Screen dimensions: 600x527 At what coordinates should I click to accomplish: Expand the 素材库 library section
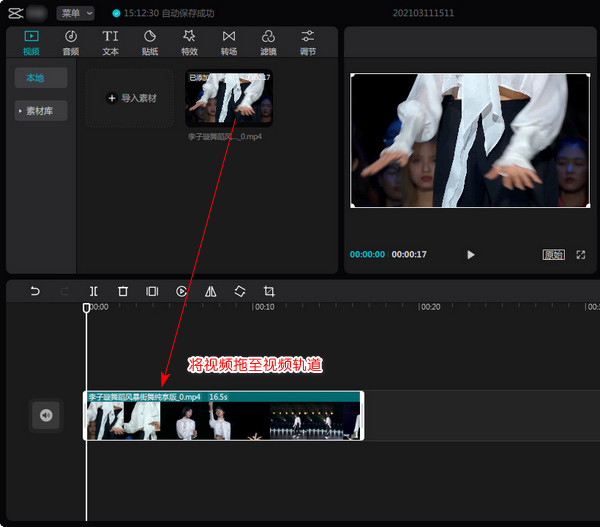pyautogui.click(x=41, y=111)
